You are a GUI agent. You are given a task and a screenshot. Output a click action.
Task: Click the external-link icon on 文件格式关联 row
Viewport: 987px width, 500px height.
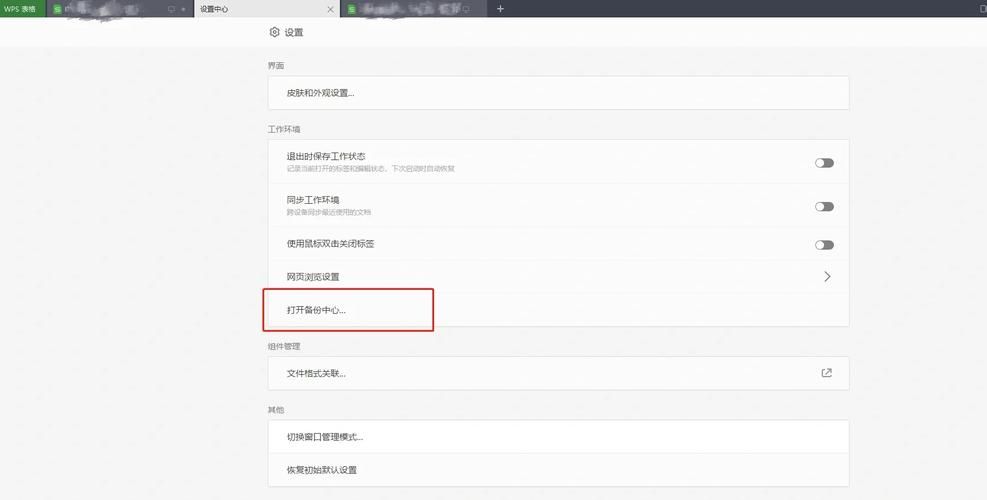coord(826,373)
